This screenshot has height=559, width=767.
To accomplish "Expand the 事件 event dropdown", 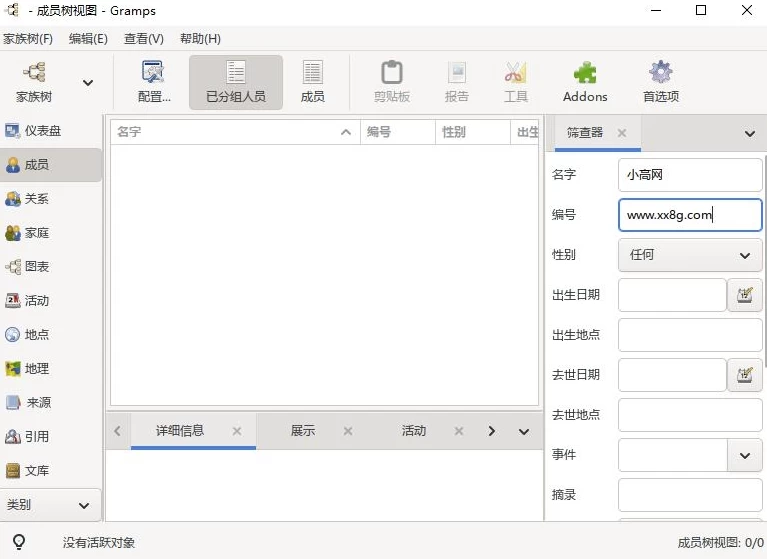I will 744,455.
